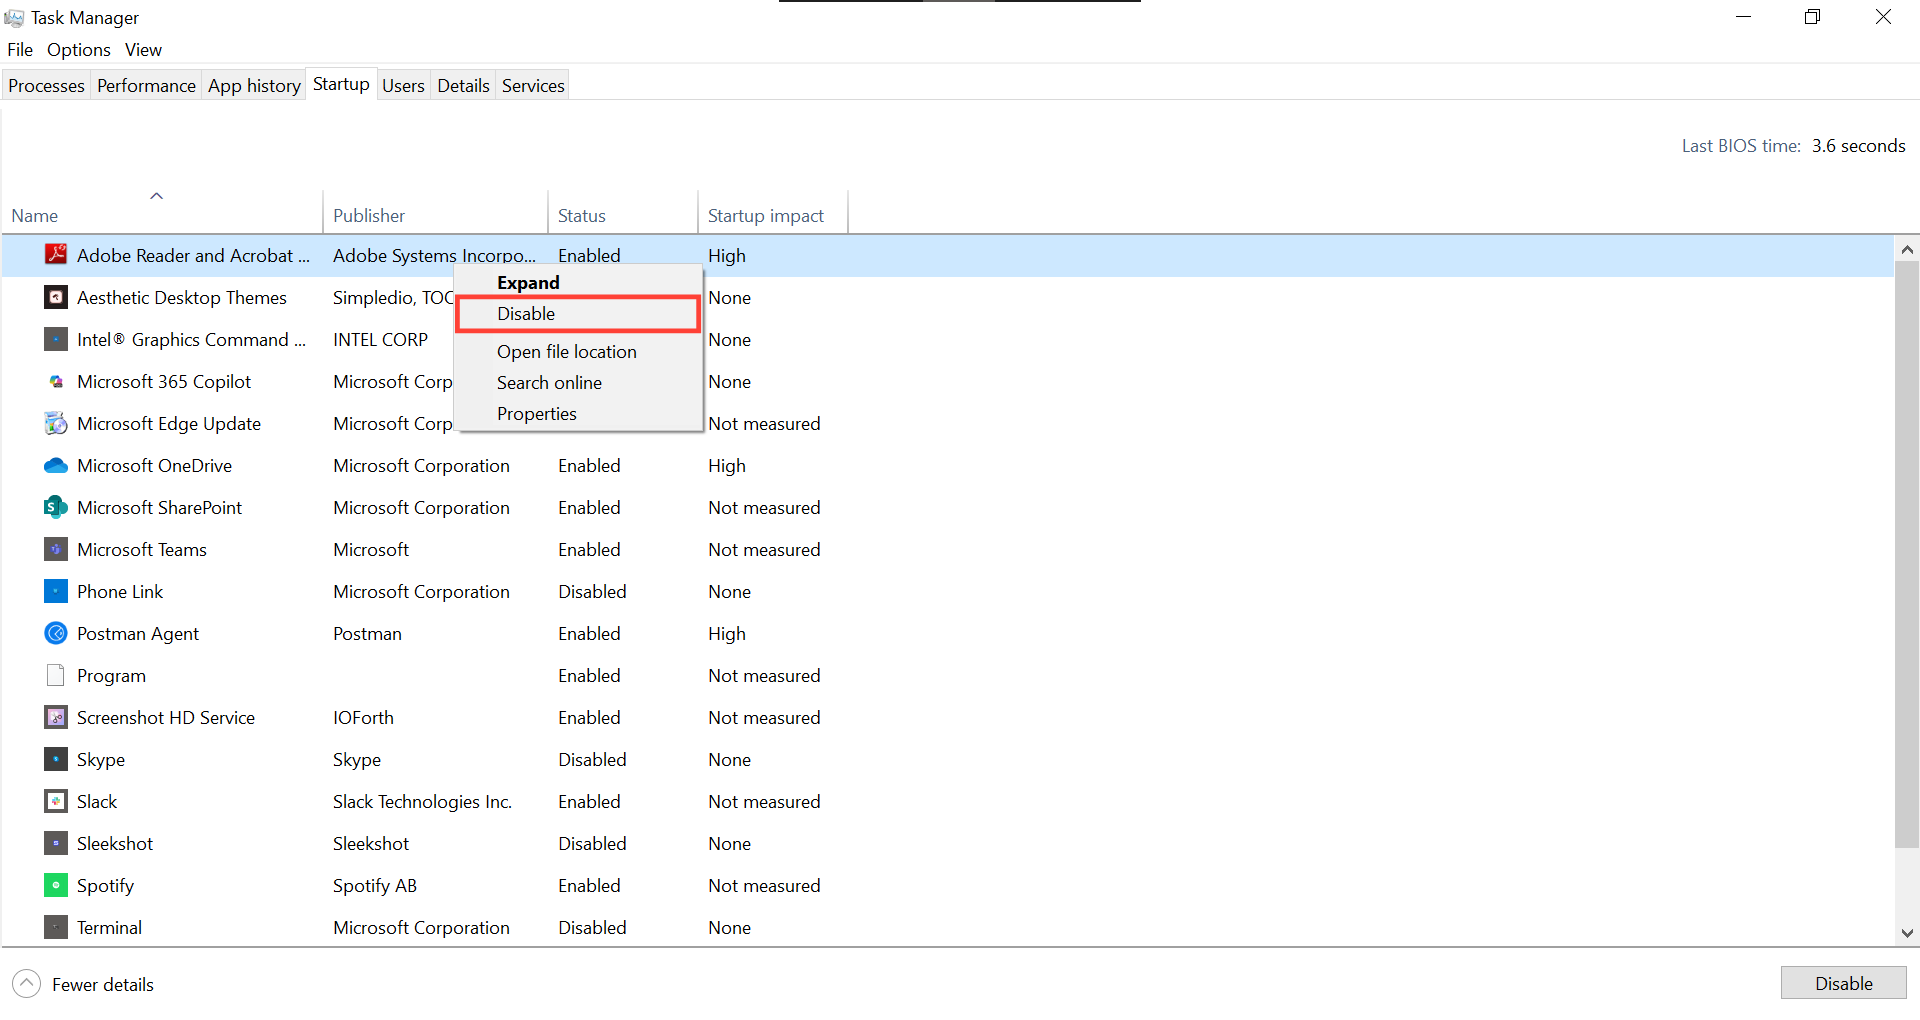This screenshot has width=1920, height=1020.
Task: Choose Disable in the context menu
Action: (578, 314)
